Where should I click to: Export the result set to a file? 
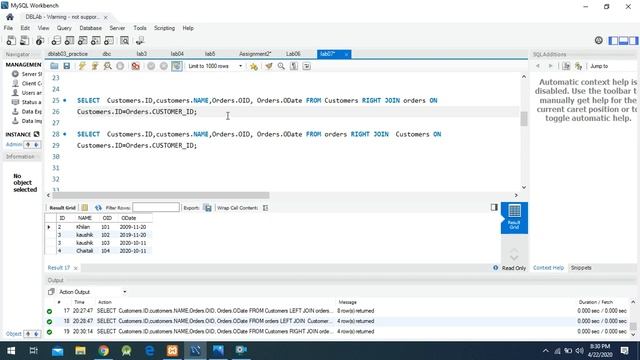click(208, 208)
